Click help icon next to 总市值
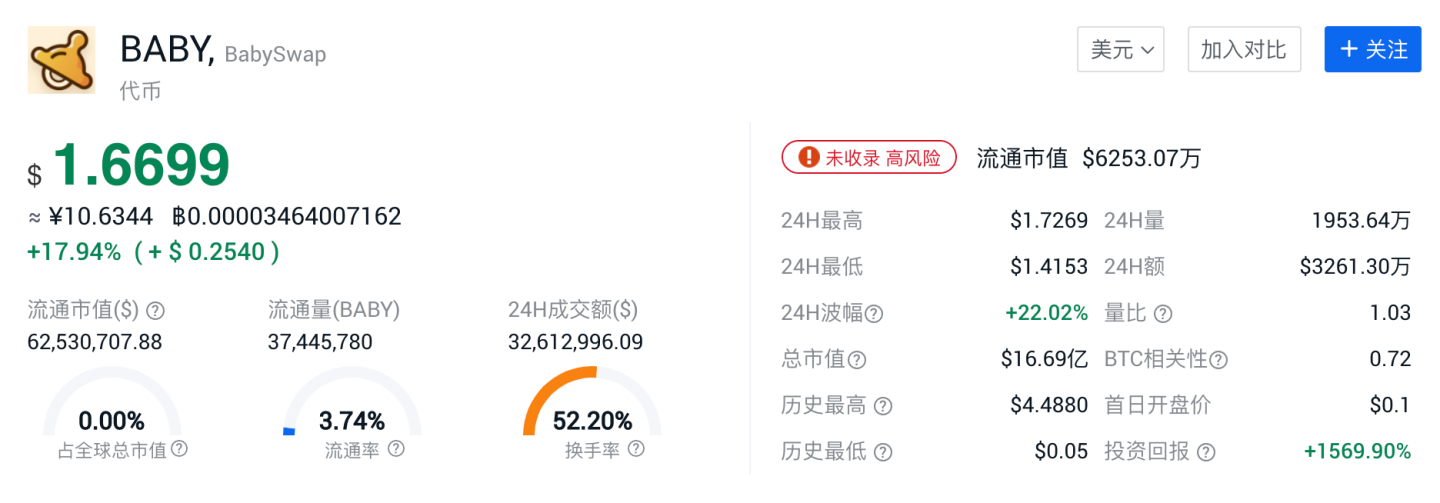Viewport: 1440px width, 503px height. 857,360
